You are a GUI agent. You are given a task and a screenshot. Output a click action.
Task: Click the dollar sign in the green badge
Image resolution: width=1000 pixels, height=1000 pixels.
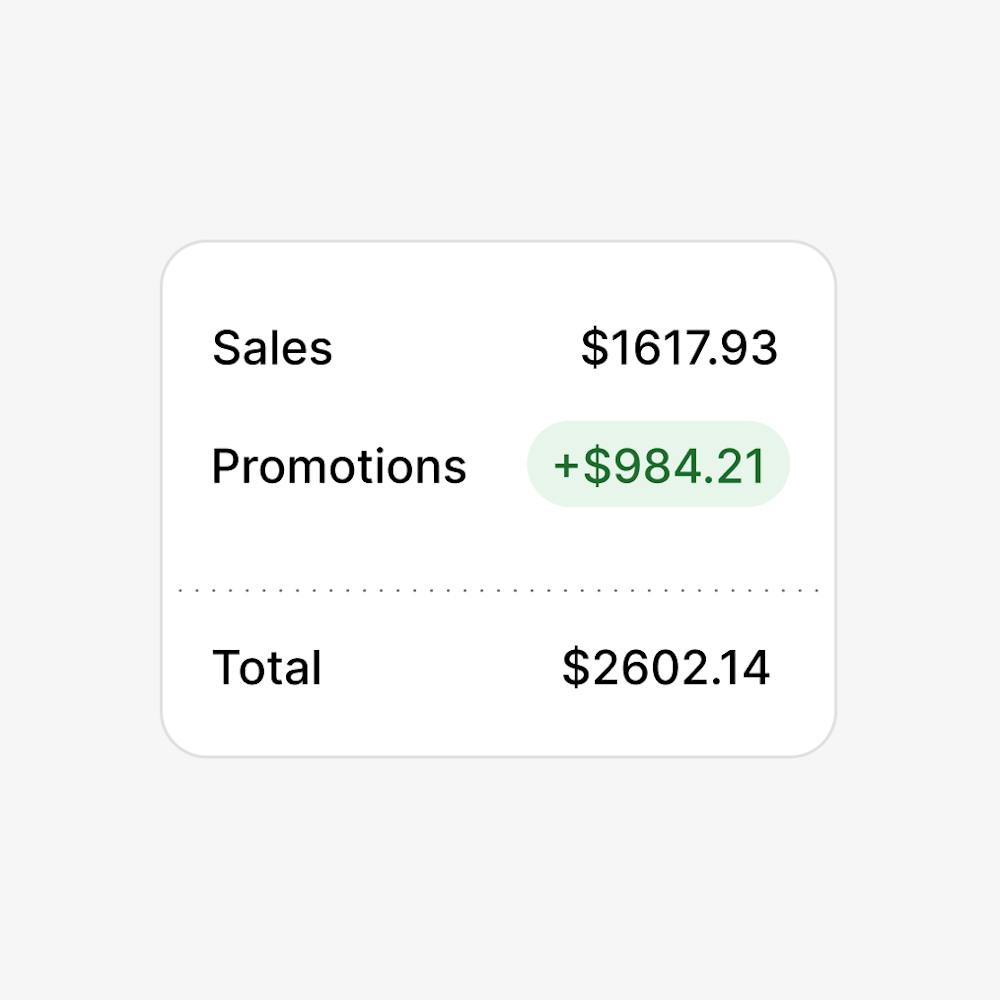click(x=596, y=467)
